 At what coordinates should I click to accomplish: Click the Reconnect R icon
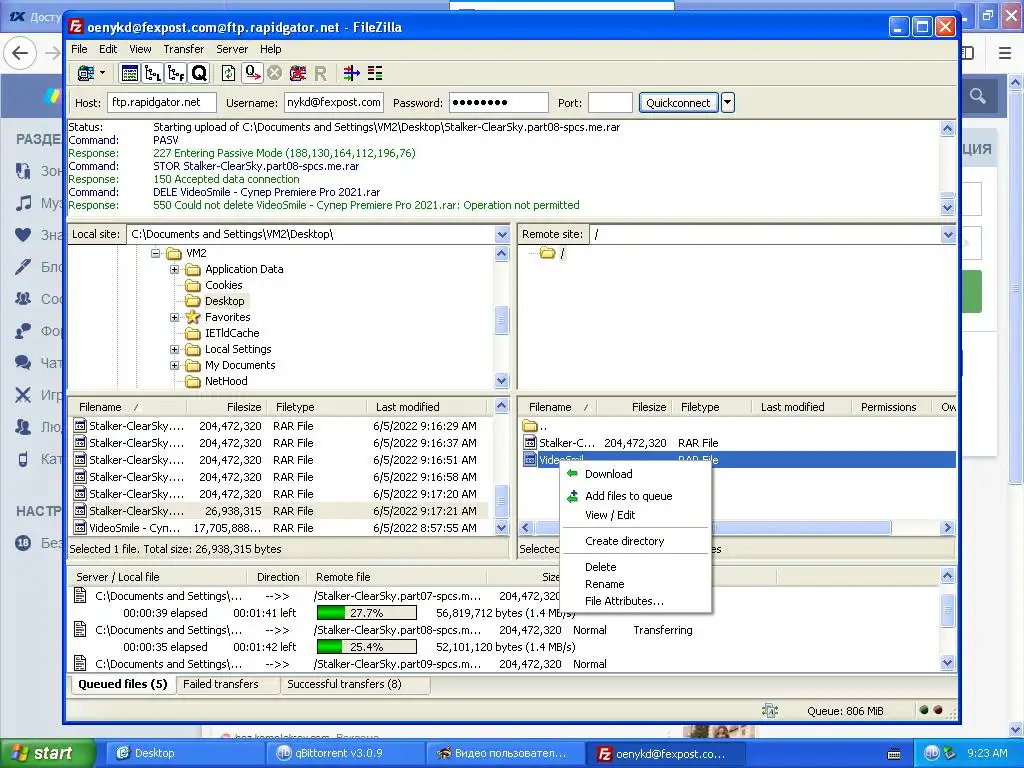(320, 74)
